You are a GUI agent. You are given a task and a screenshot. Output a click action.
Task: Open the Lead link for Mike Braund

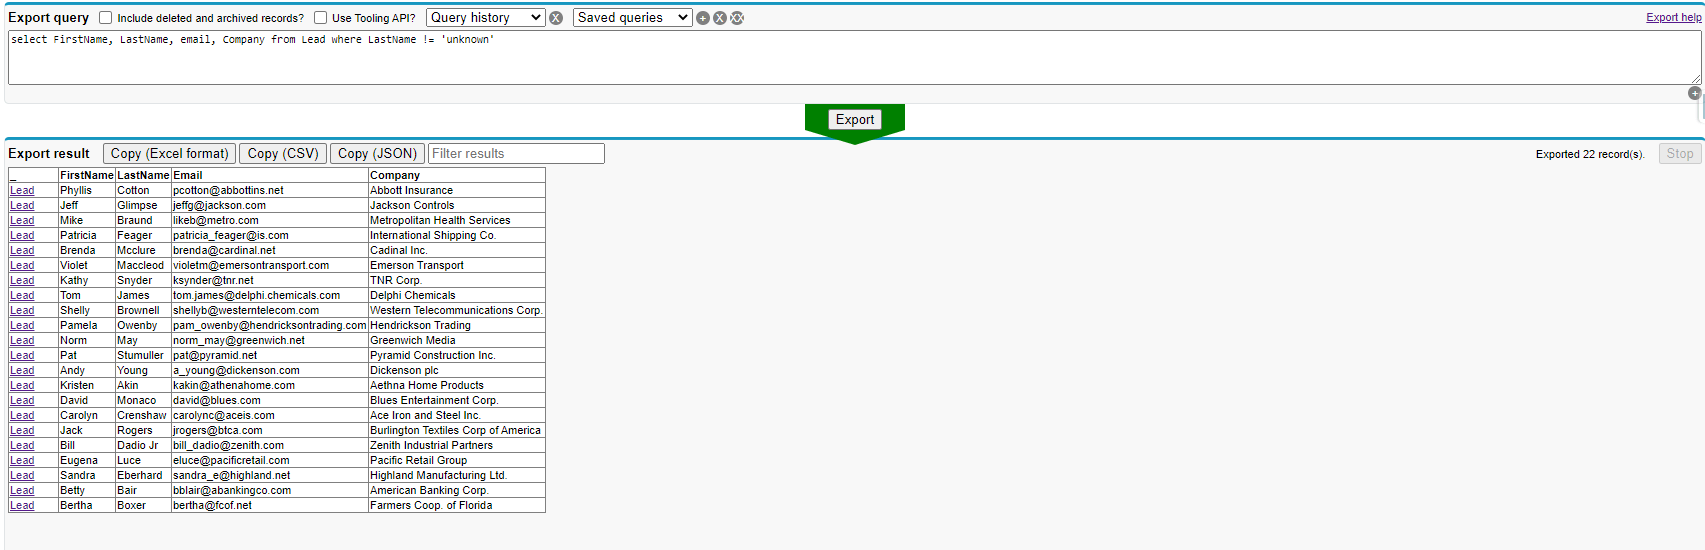tap(22, 221)
